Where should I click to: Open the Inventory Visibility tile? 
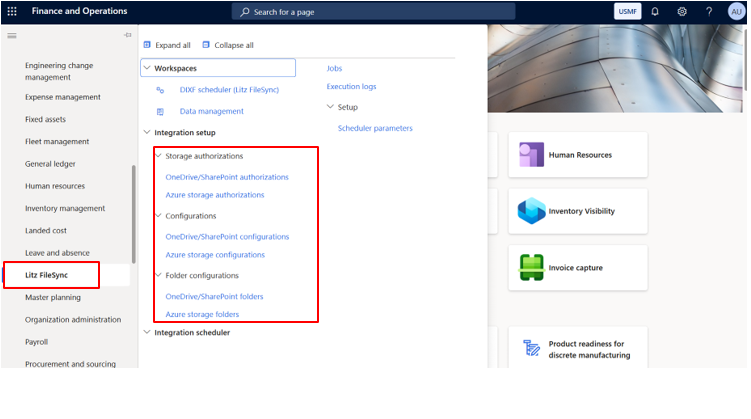tap(578, 211)
